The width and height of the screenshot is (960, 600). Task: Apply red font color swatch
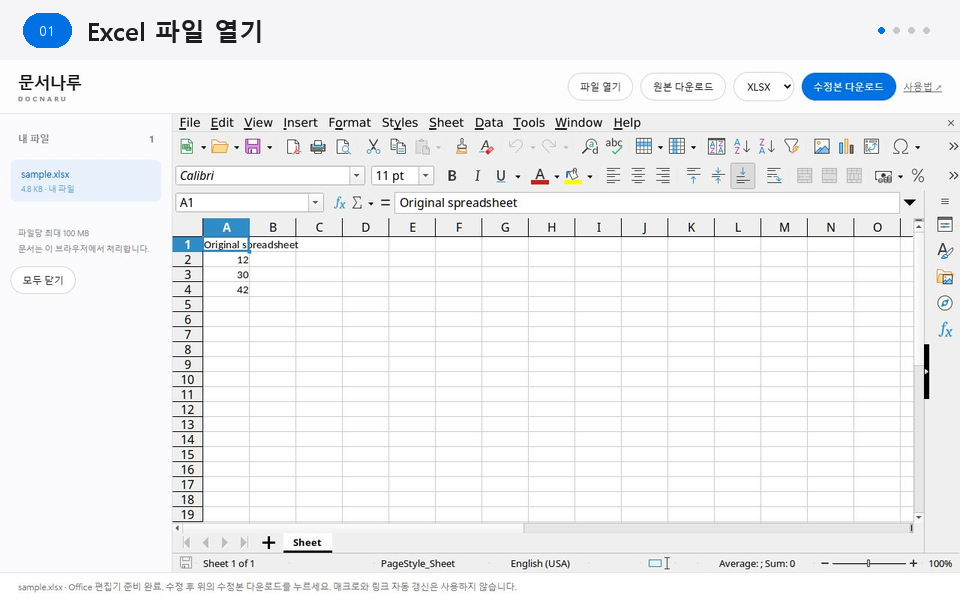click(539, 176)
